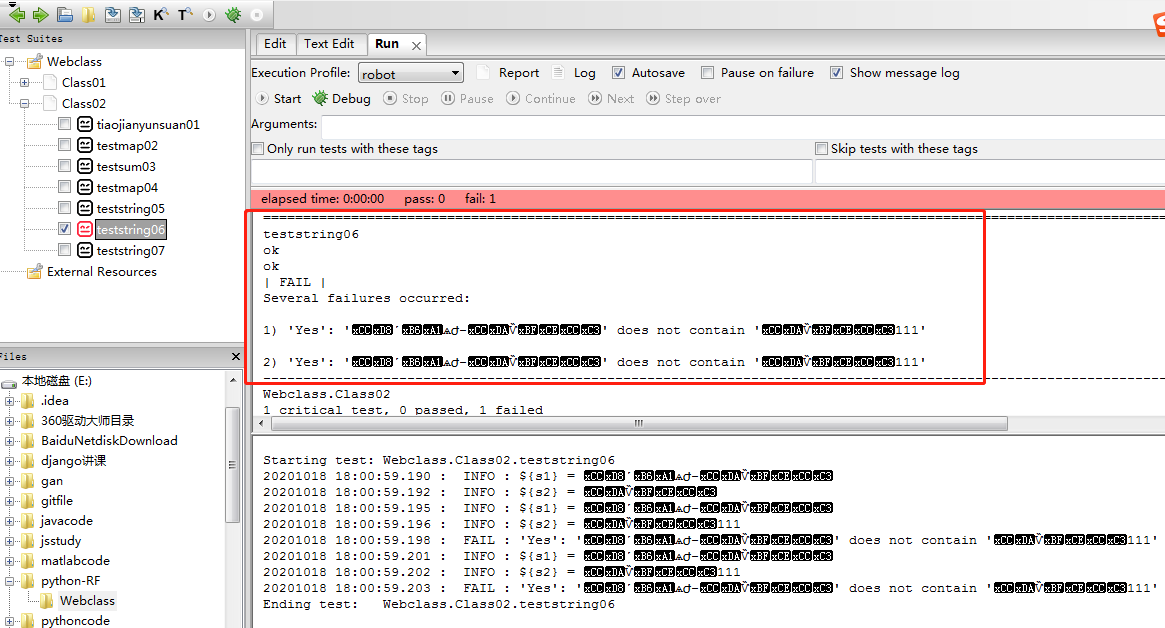The height and width of the screenshot is (628, 1165).
Task: Select the Class01 suite
Action: point(84,82)
